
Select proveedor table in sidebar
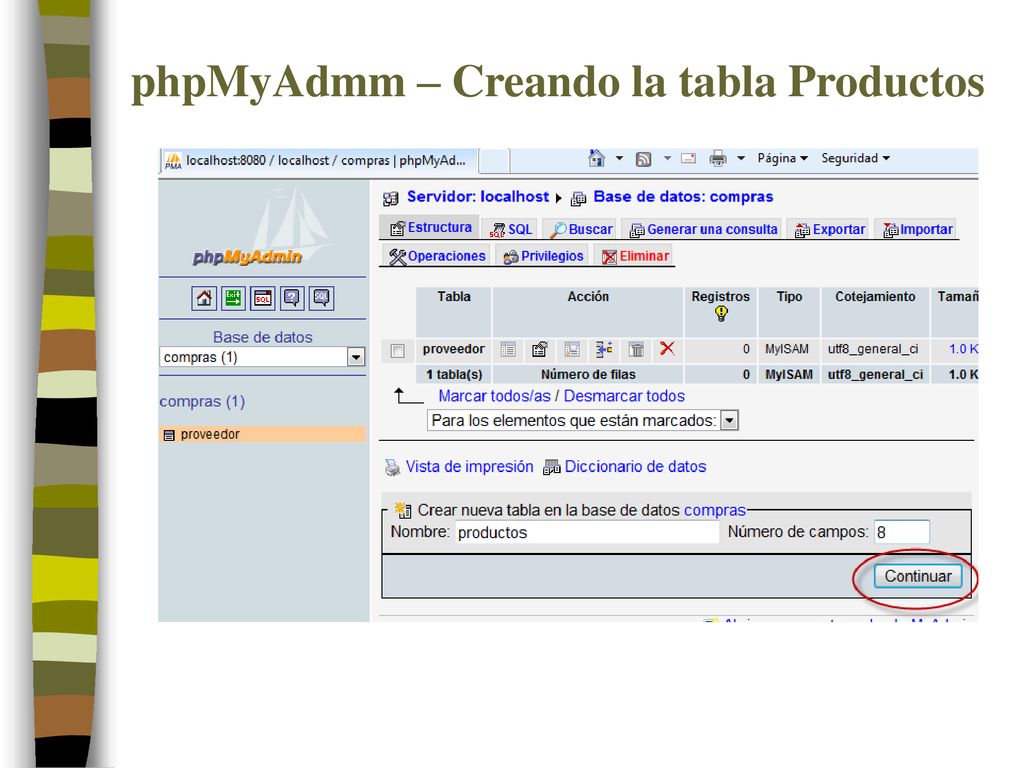210,434
